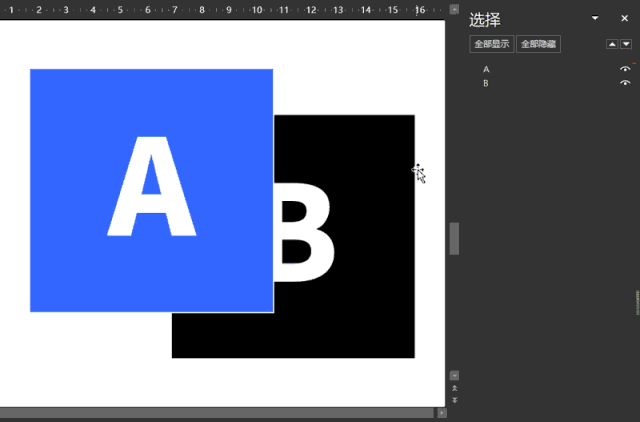The image size is (640, 422).
Task: Click ruler mark 10
Action: pyautogui.click(x=257, y=10)
